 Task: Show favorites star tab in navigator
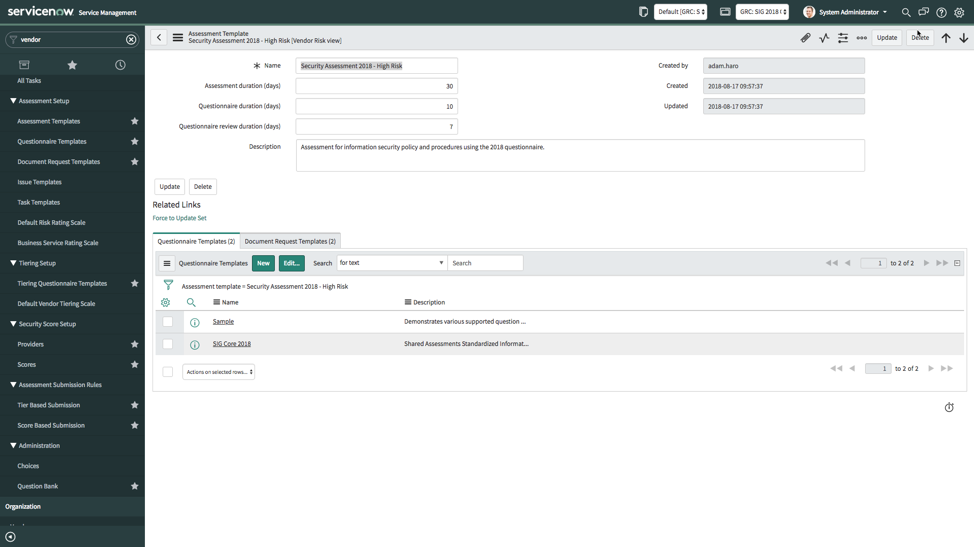[72, 65]
